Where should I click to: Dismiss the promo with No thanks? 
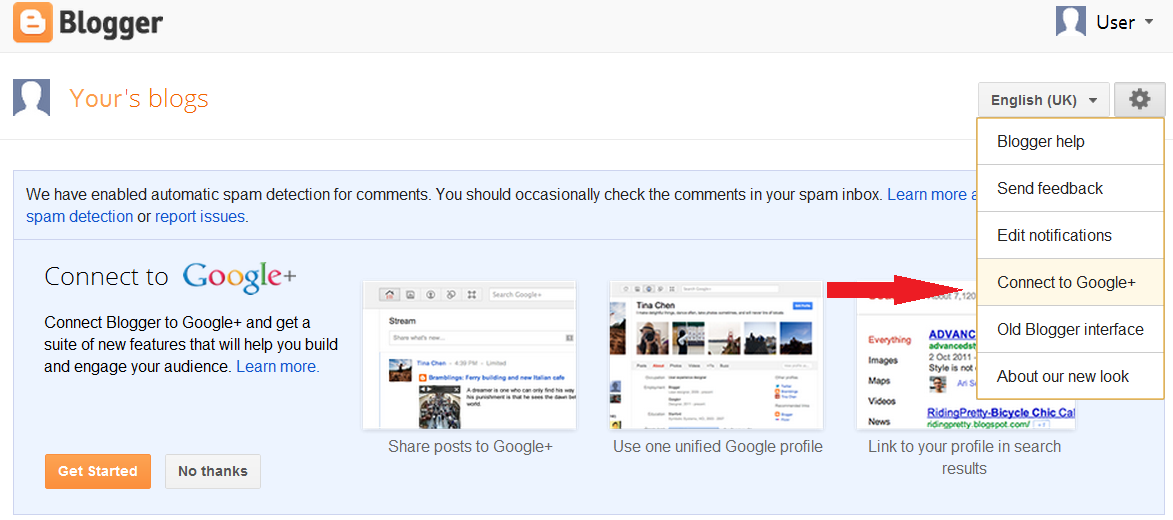point(213,471)
